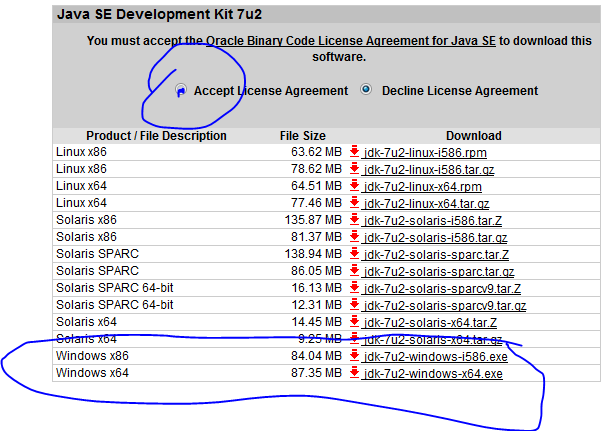
Task: Download jdk-7u2-solaris-sparcv9.tar.gz file link
Action: coord(444,306)
